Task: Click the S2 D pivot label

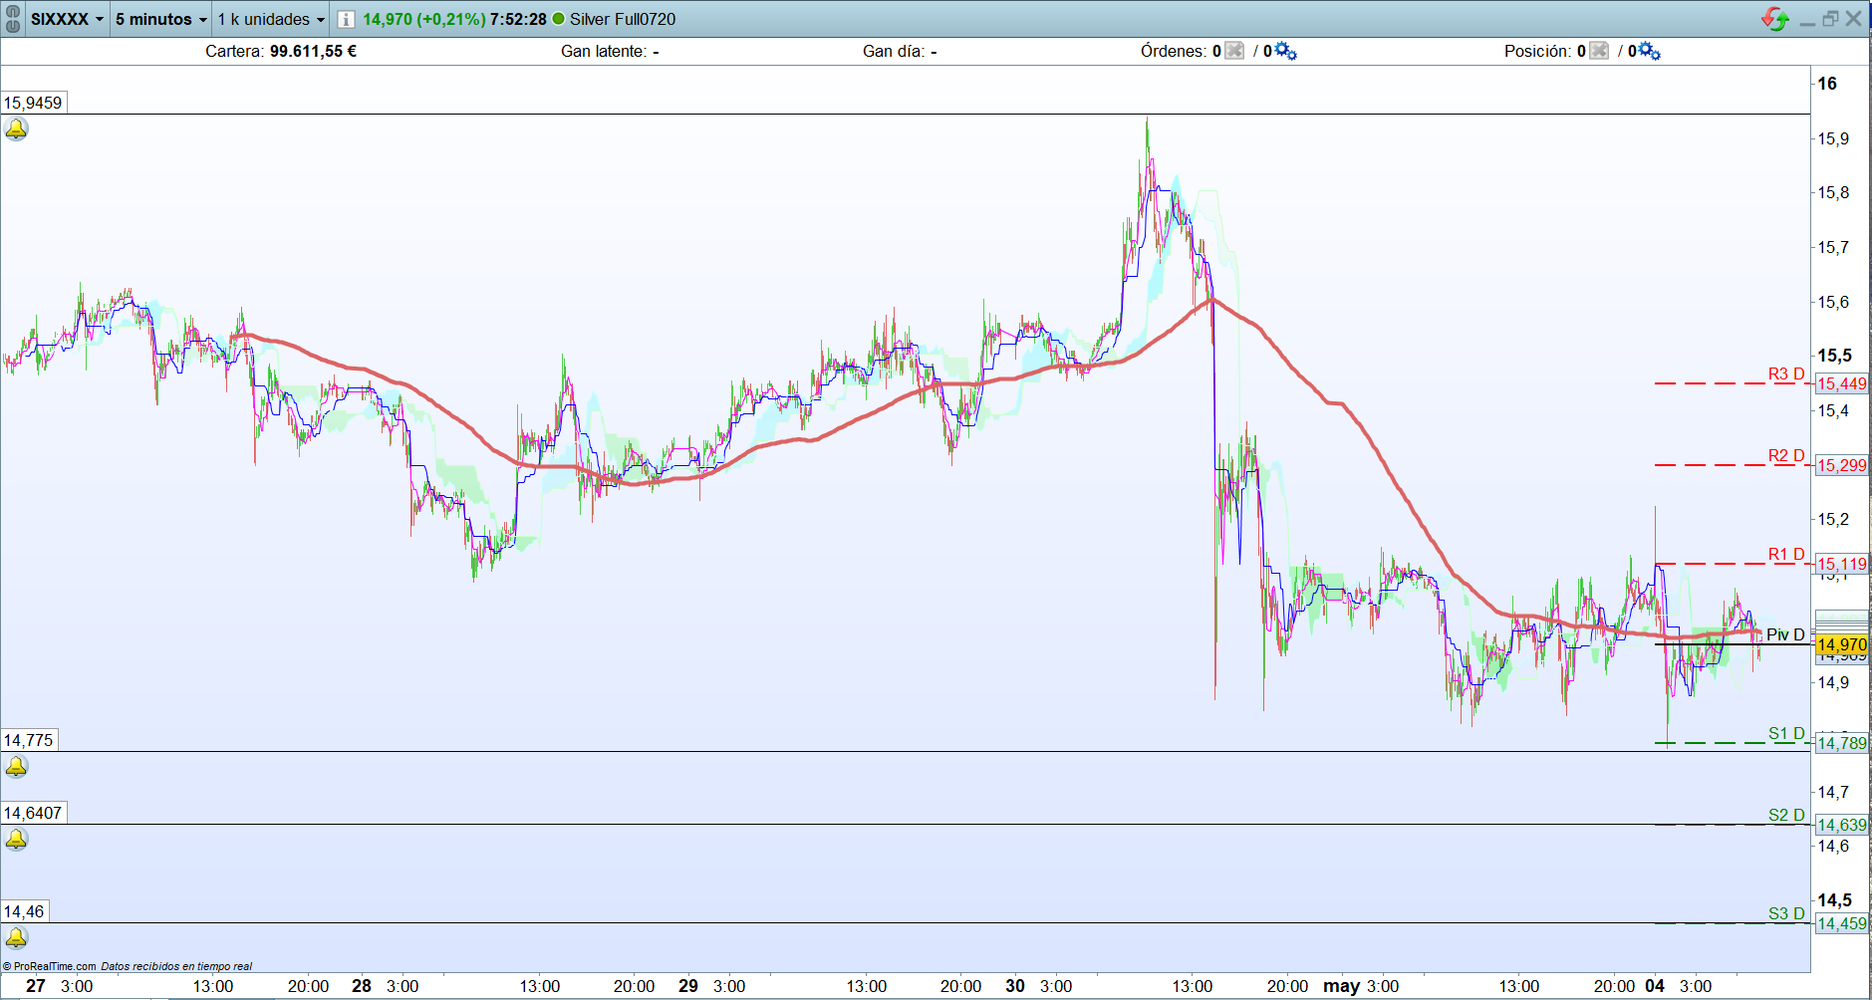Action: pos(1786,816)
